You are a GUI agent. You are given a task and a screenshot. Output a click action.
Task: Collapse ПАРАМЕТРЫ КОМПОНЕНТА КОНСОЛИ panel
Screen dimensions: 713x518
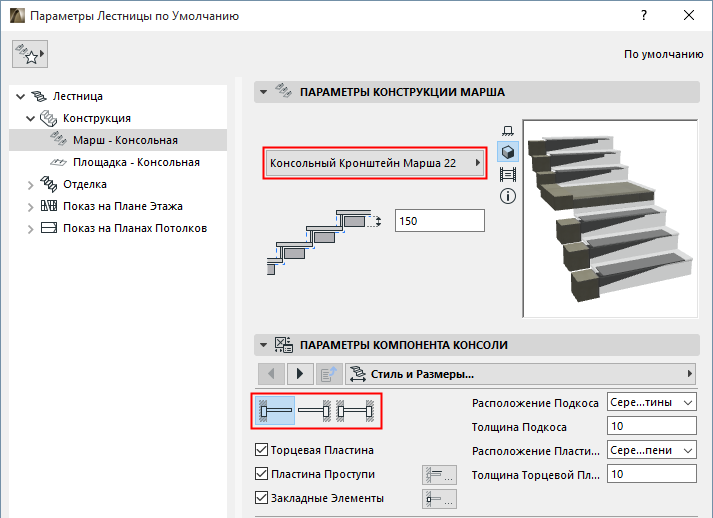click(263, 345)
